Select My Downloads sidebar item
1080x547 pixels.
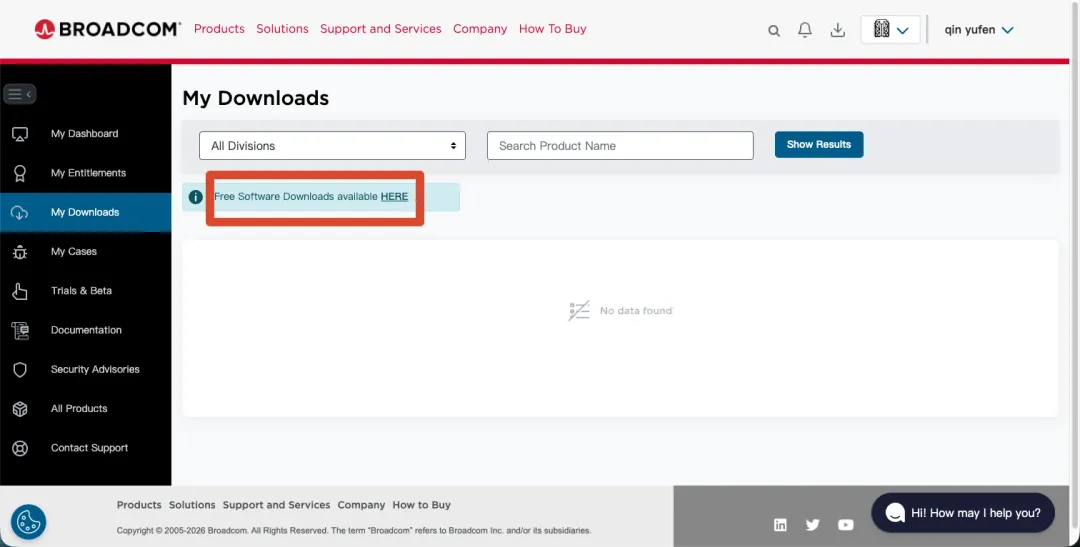click(85, 212)
